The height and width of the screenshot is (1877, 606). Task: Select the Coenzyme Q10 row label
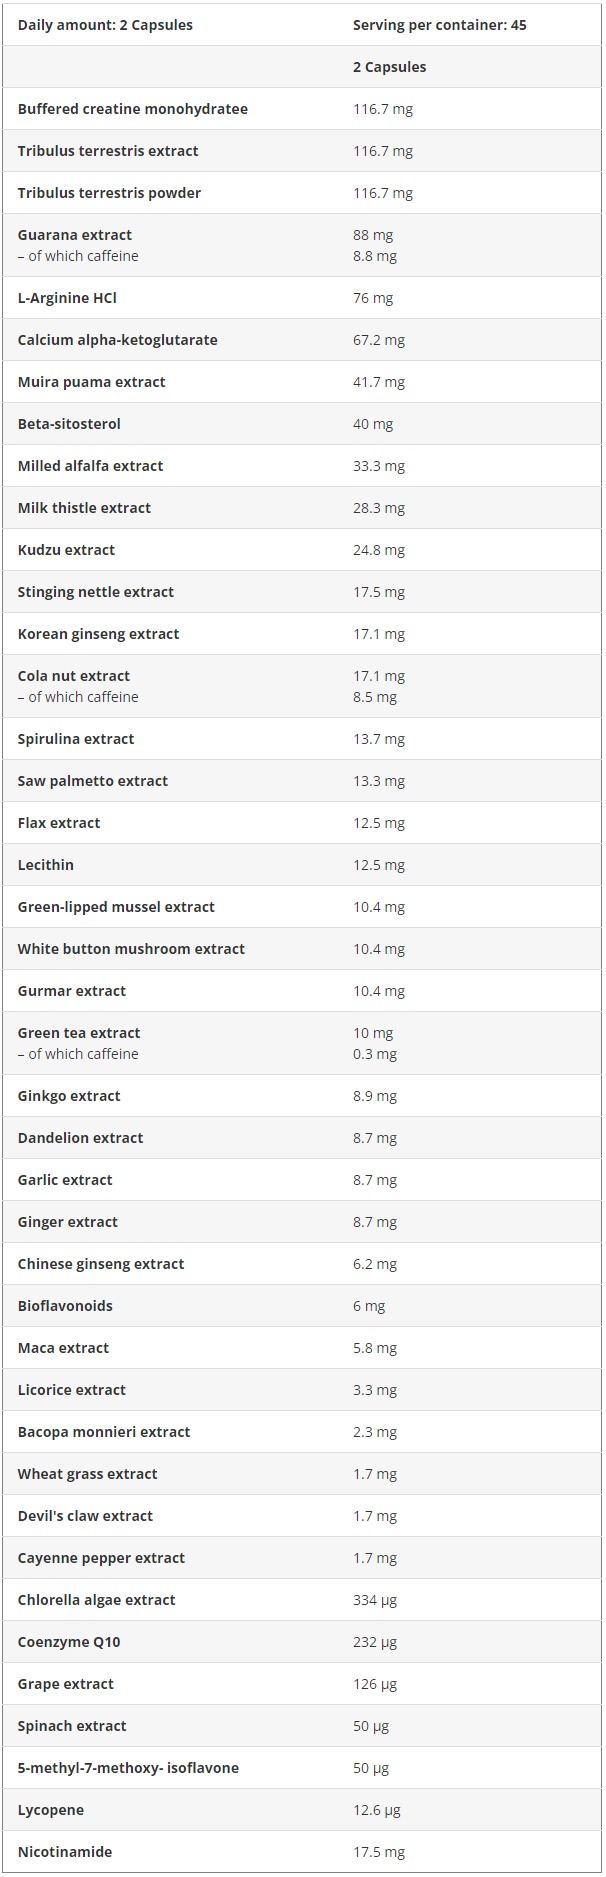point(69,1642)
